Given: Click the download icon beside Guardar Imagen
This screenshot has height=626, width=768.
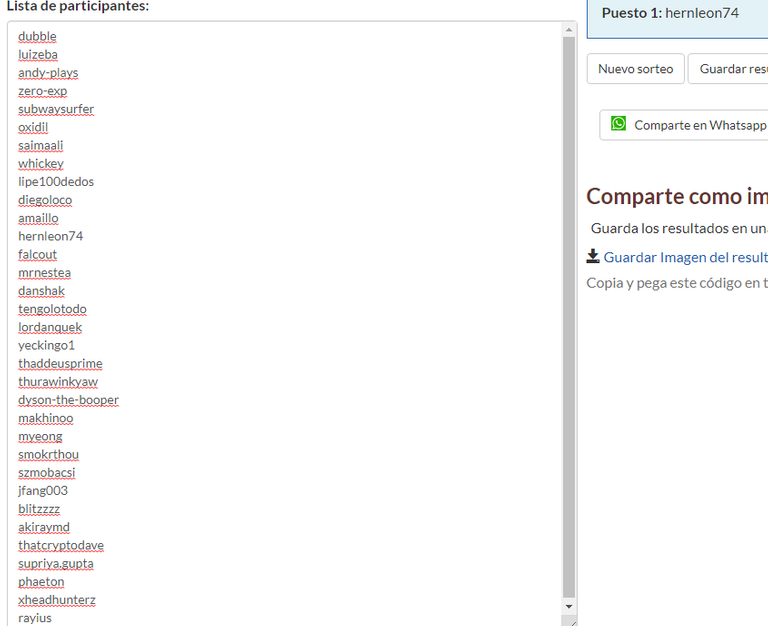Looking at the screenshot, I should (x=593, y=256).
